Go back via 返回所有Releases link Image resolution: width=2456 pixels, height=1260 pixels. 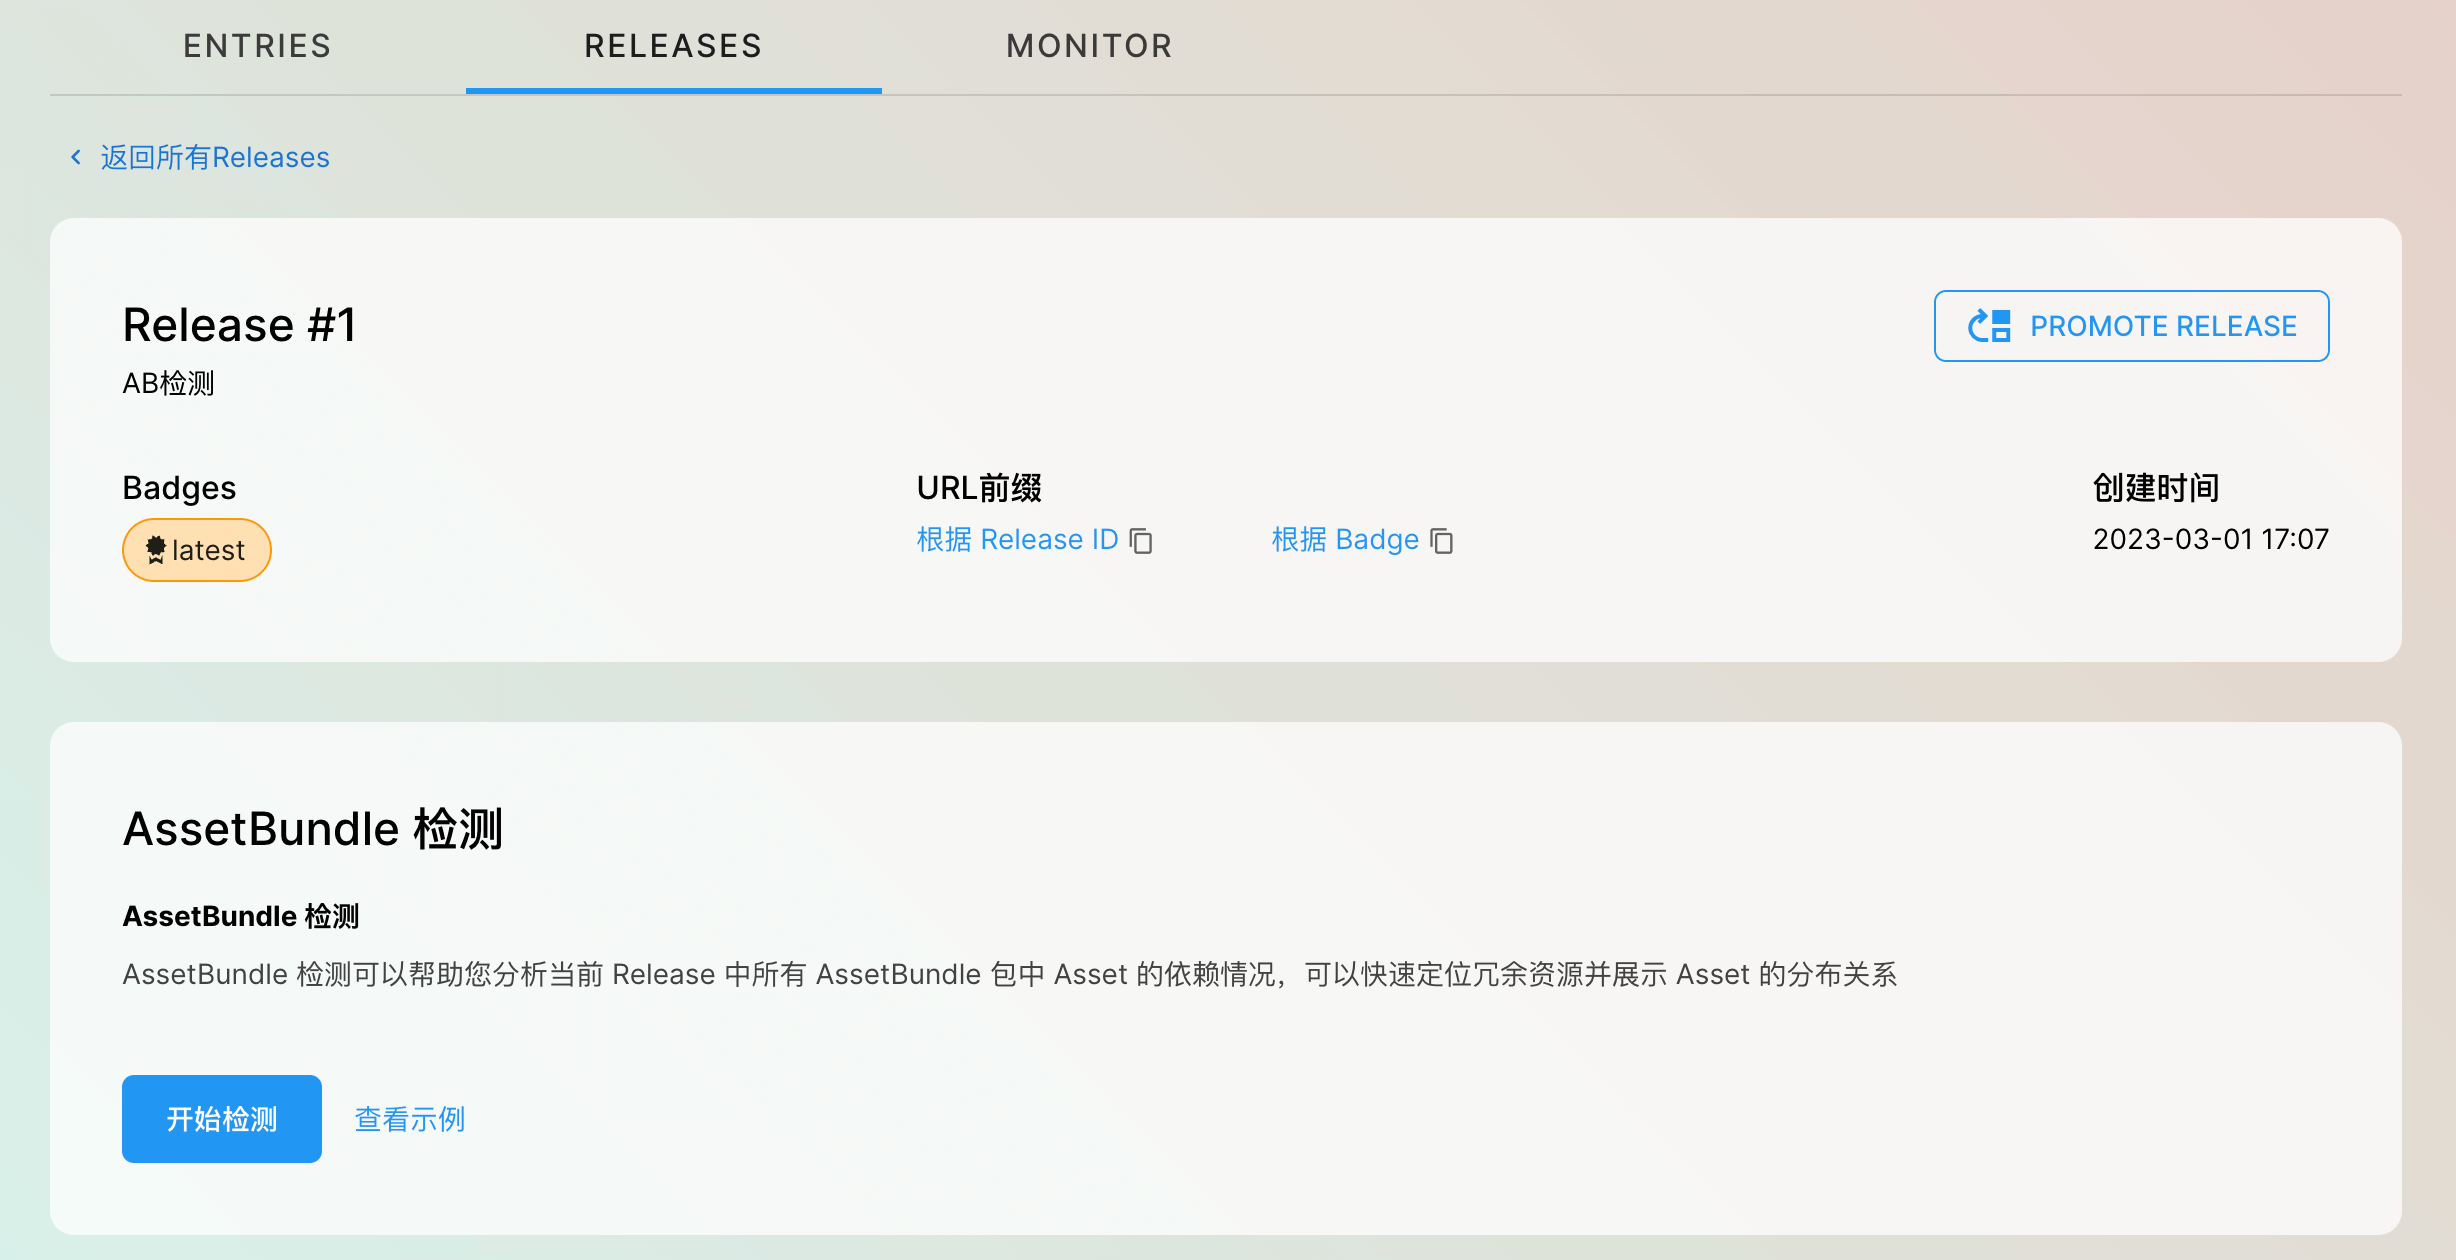[215, 157]
